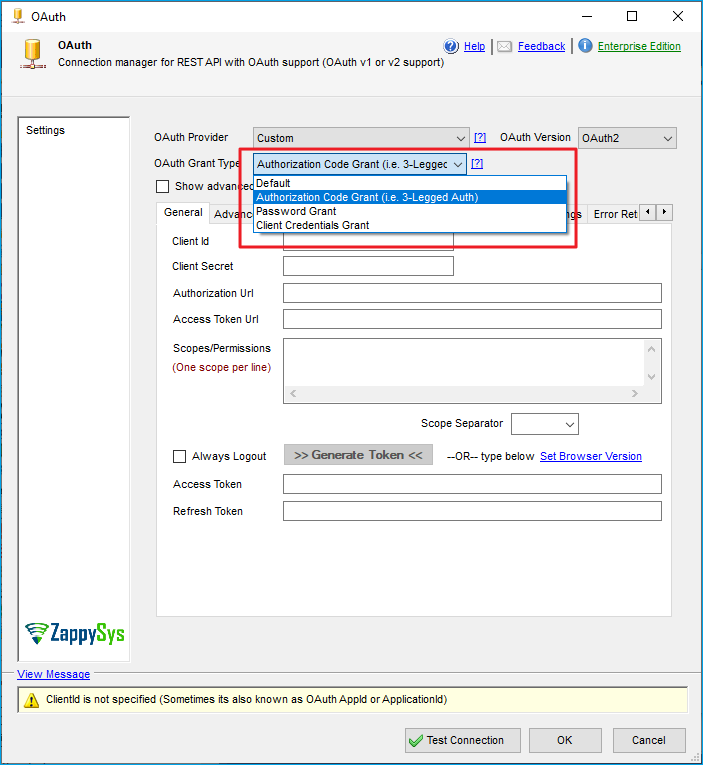Click the blue Help question-mark icon
The image size is (703, 765).
click(x=451, y=46)
